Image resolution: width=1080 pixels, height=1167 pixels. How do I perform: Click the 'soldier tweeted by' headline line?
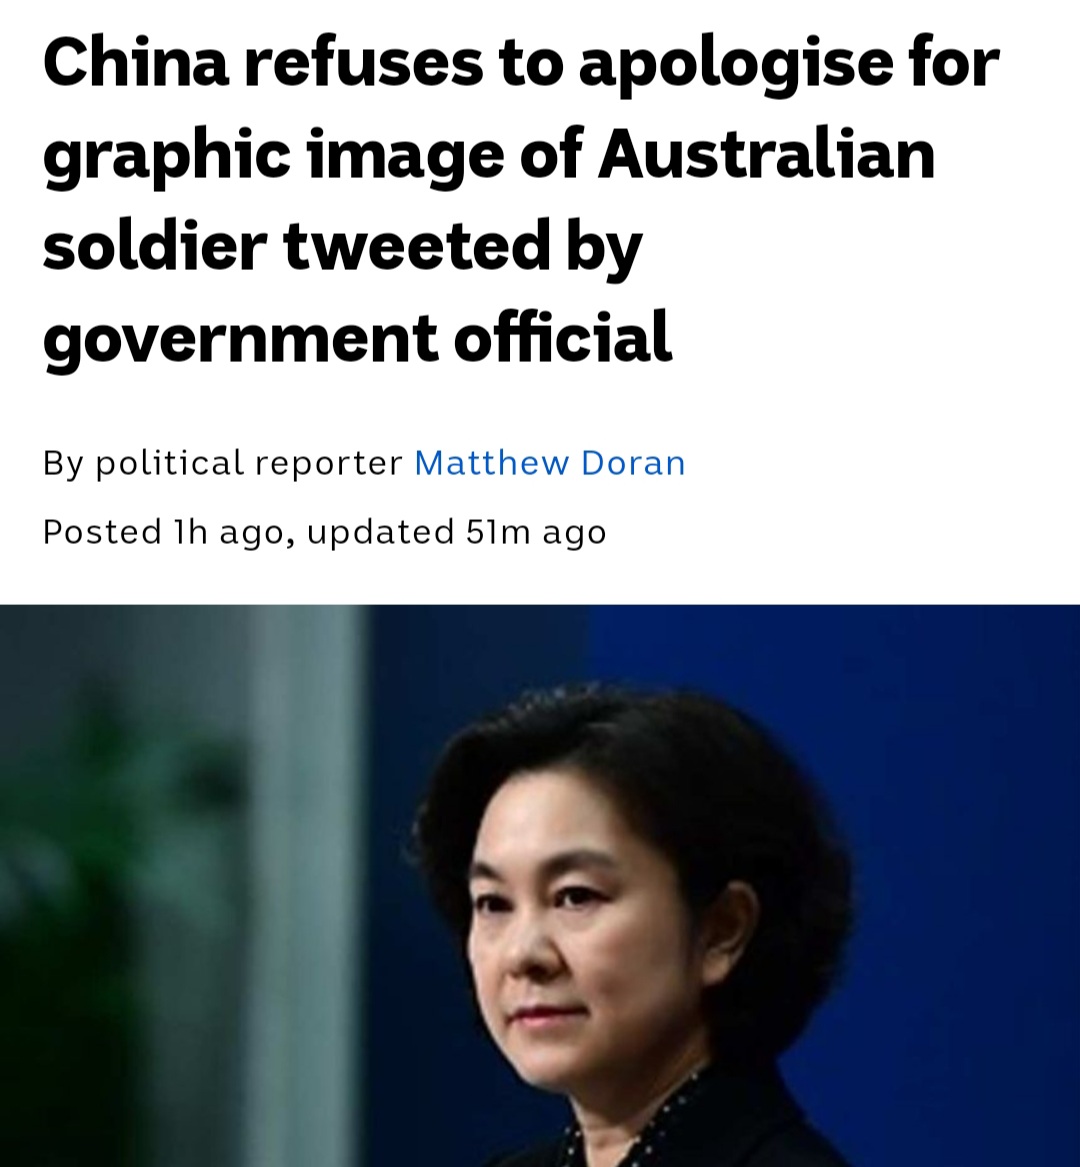pyautogui.click(x=342, y=247)
